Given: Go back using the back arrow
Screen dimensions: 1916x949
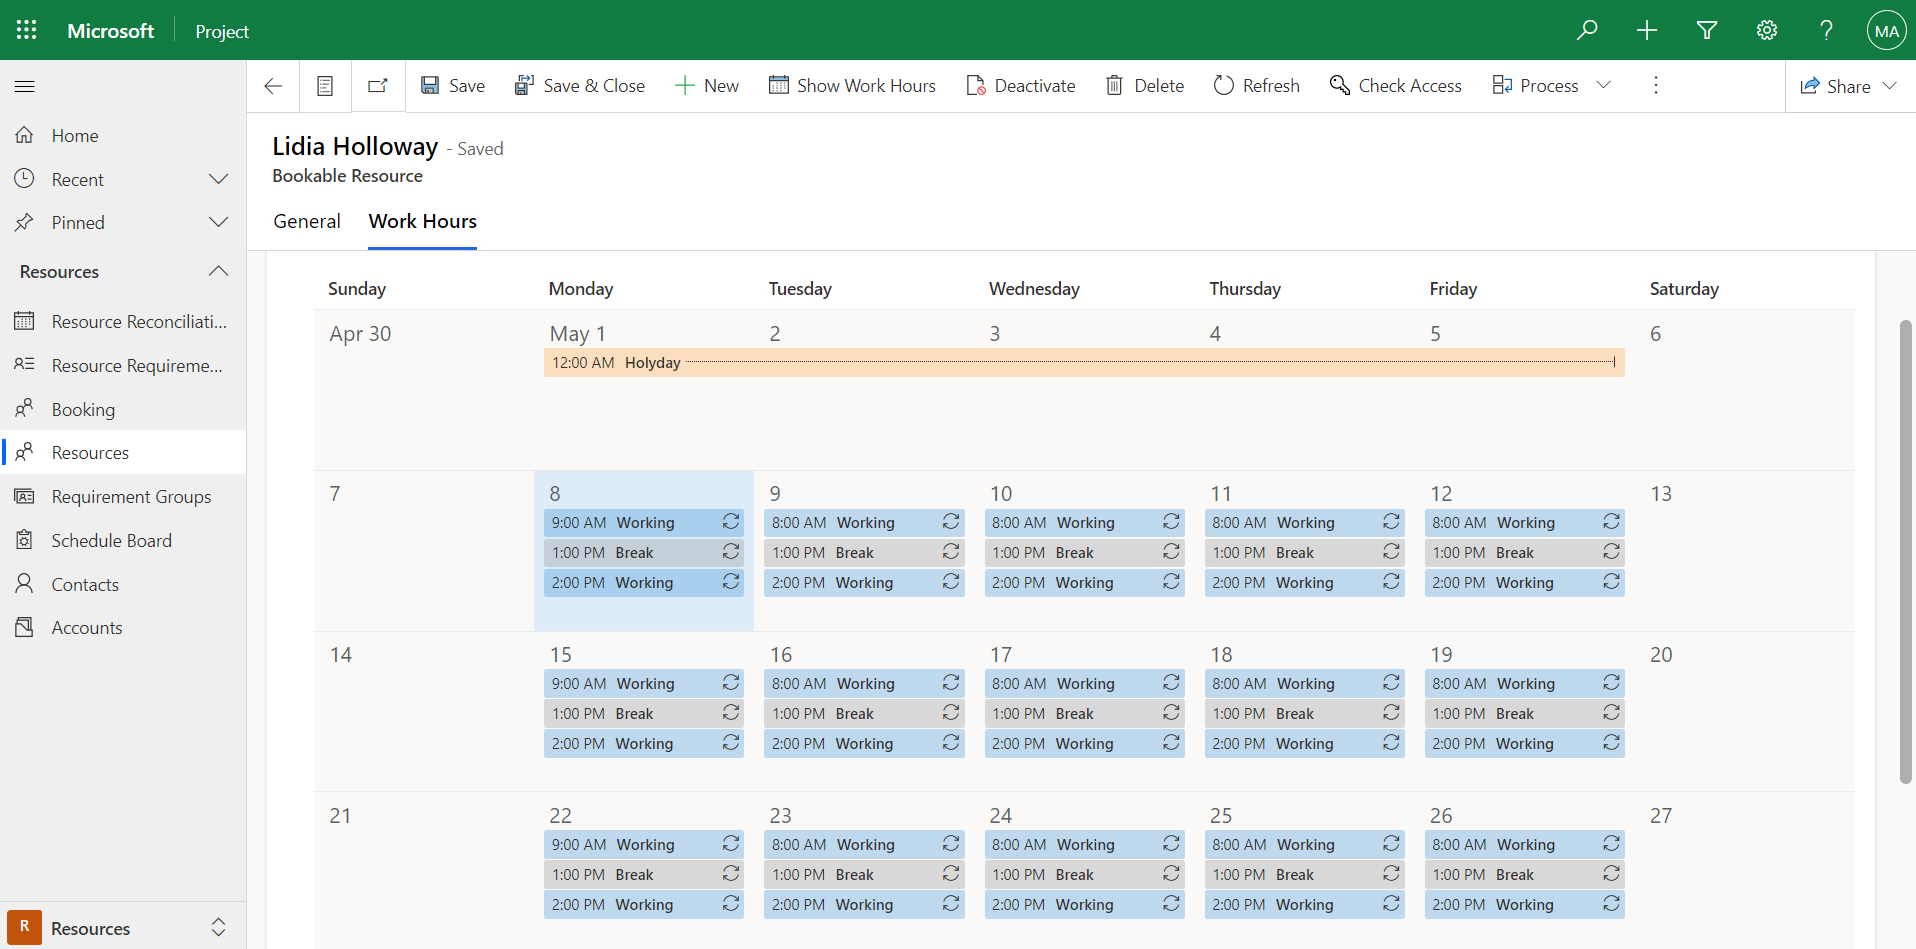Looking at the screenshot, I should click(273, 86).
